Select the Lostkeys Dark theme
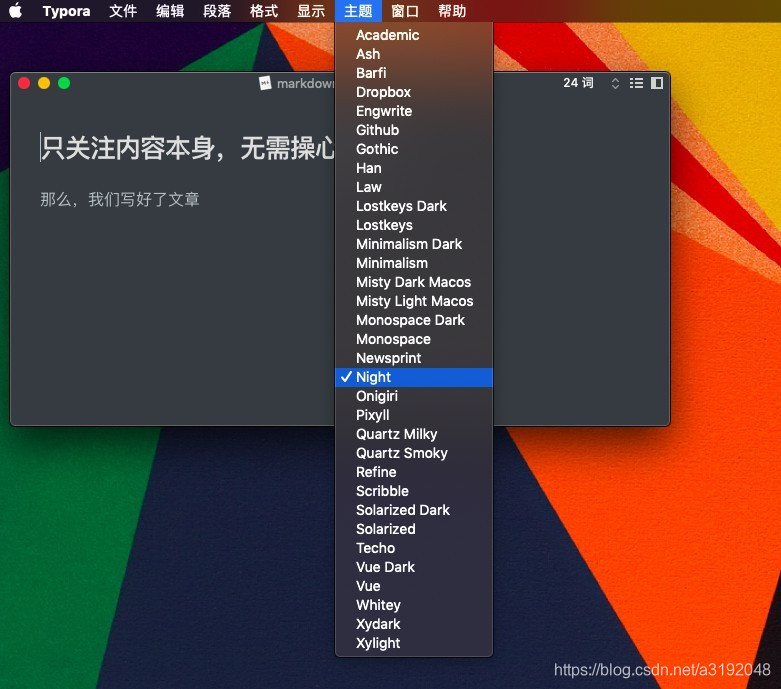Screen dimensions: 781x689 point(414,206)
